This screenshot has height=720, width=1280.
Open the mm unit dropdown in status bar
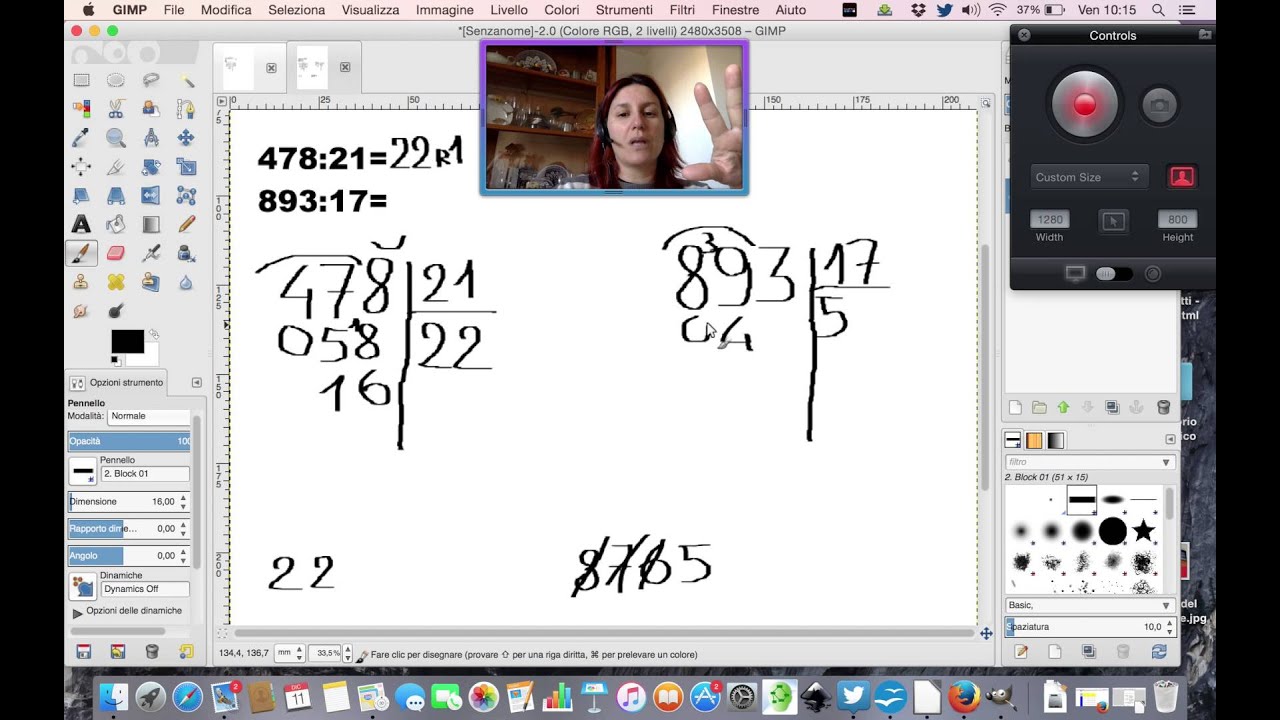288,653
